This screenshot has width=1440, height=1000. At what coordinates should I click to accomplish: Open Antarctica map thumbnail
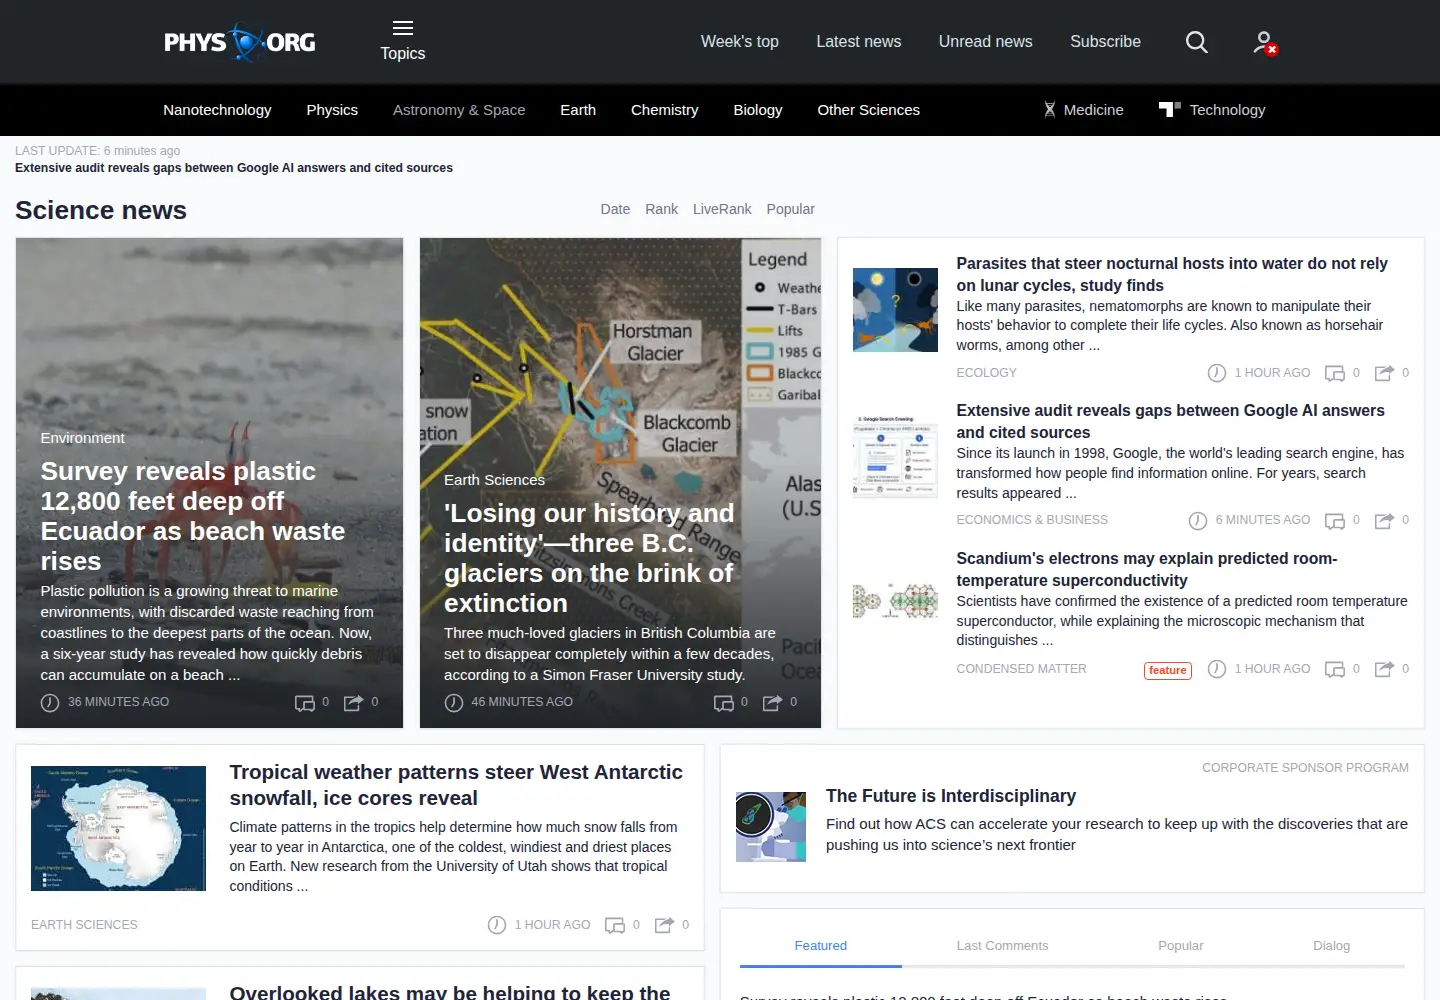pyautogui.click(x=118, y=828)
